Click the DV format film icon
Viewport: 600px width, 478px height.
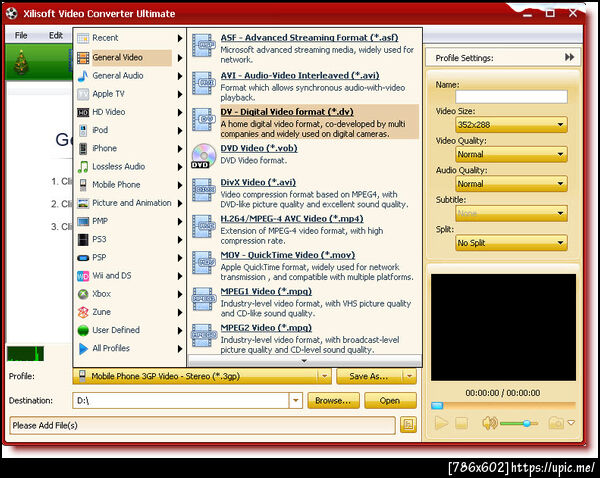pyautogui.click(x=202, y=119)
